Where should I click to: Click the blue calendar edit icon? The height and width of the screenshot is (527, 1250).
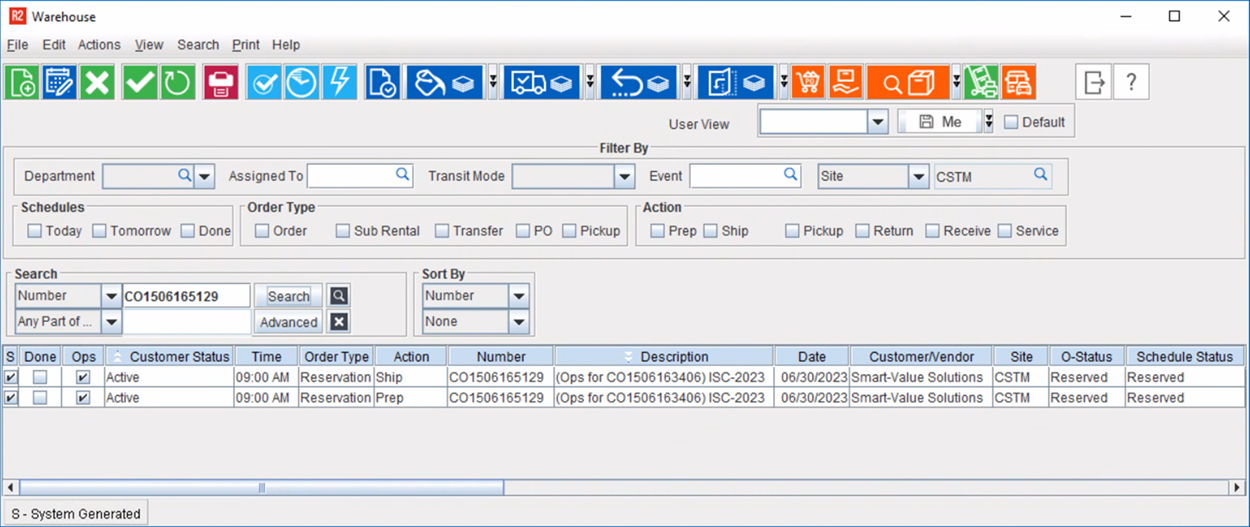point(60,82)
